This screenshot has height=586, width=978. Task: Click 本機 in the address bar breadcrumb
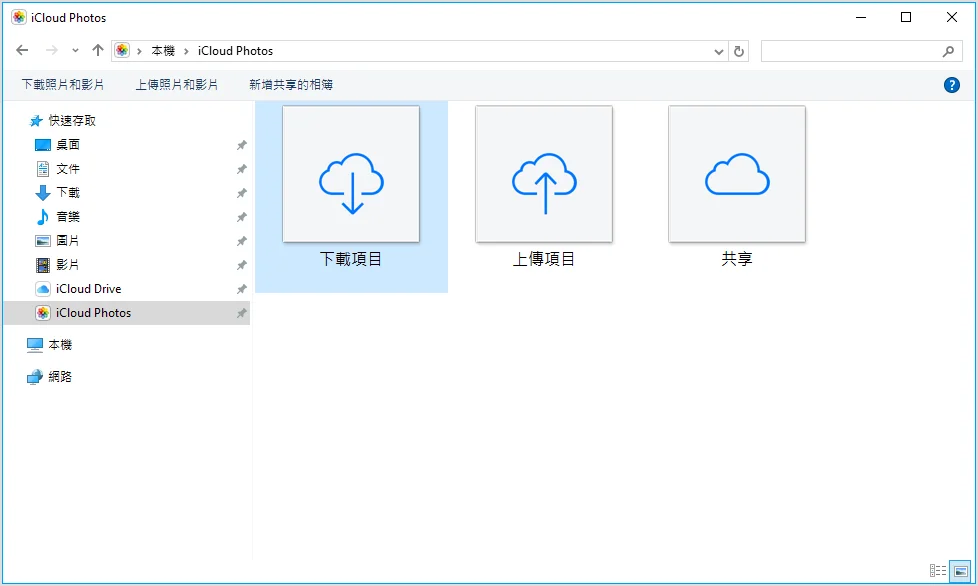(x=163, y=51)
